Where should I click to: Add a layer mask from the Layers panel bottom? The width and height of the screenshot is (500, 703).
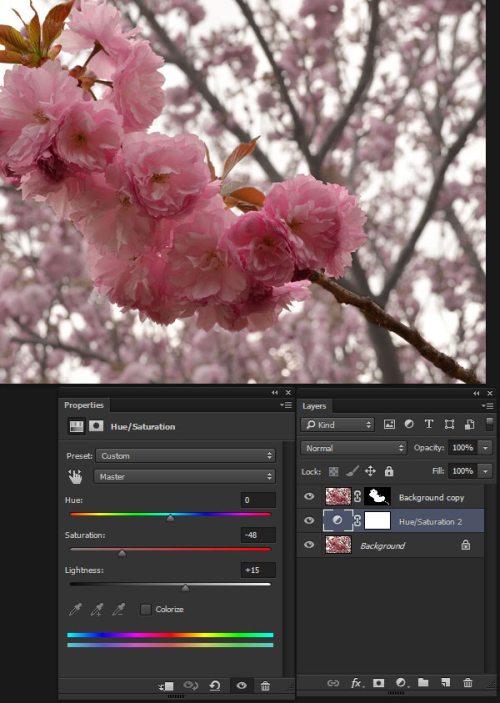pos(378,683)
